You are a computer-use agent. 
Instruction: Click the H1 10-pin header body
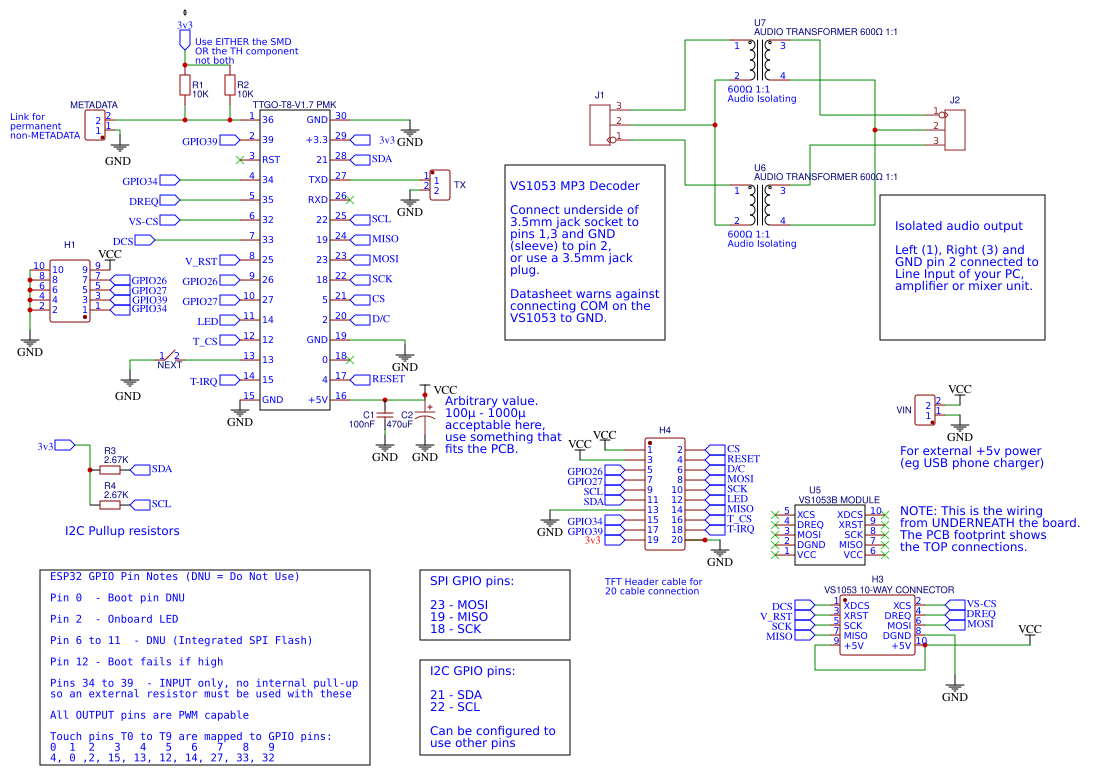(70, 290)
